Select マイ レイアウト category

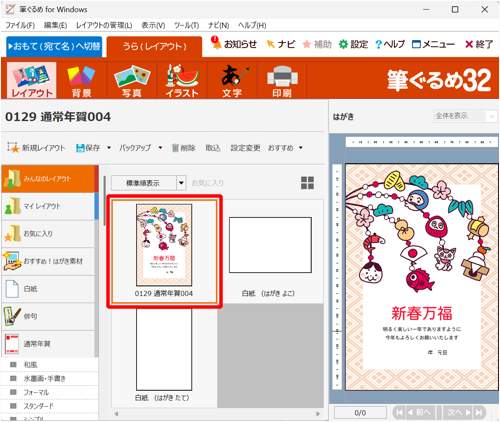pyautogui.click(x=50, y=206)
